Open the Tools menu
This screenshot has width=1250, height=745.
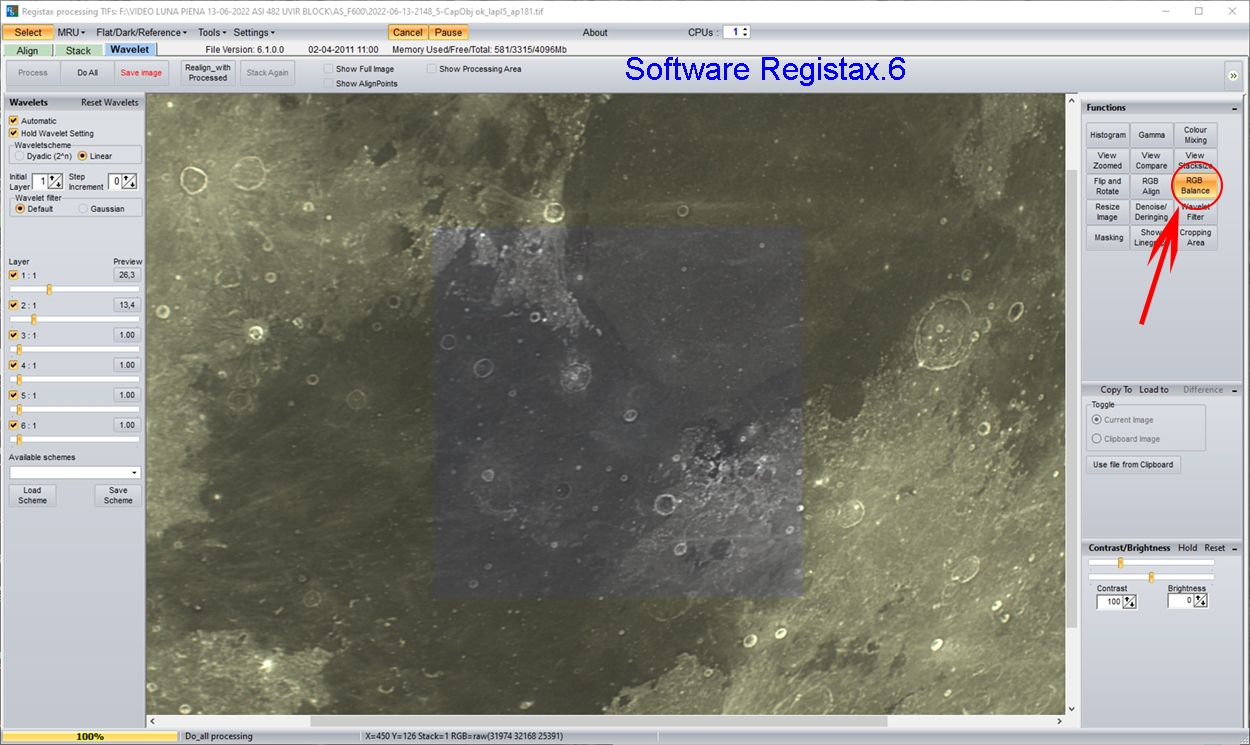tap(212, 33)
